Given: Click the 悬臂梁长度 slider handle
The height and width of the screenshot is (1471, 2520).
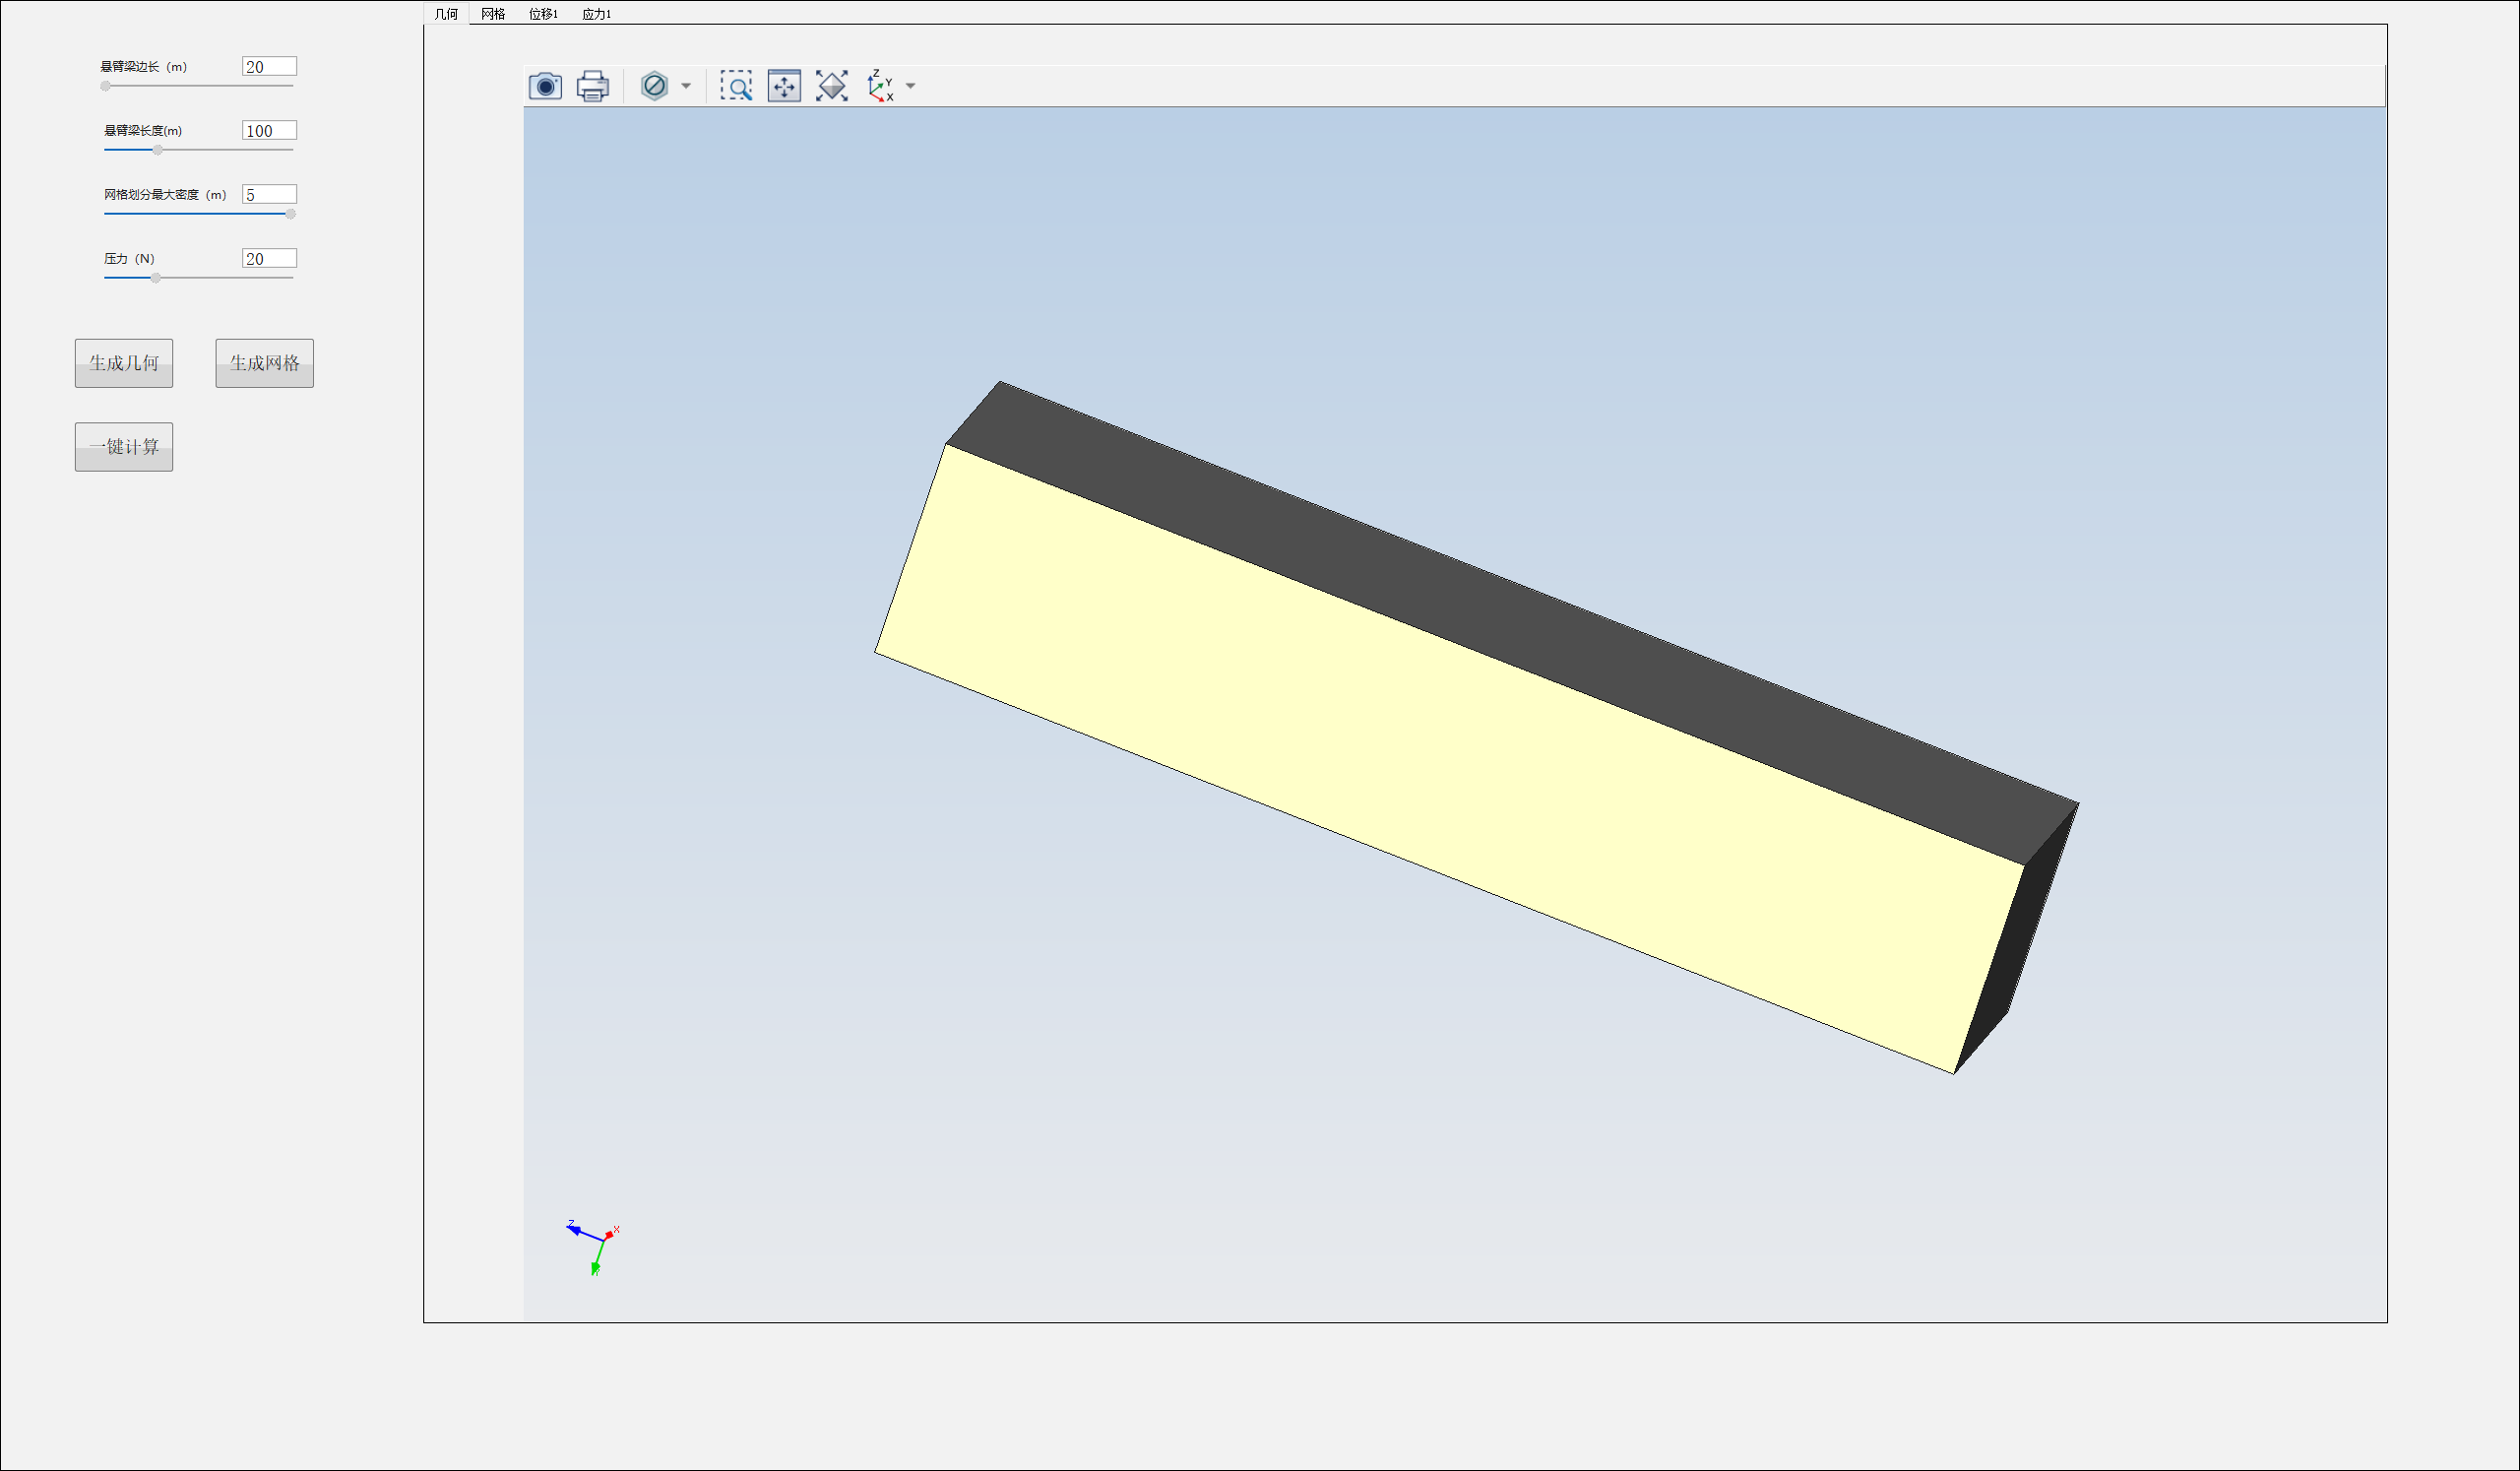Looking at the screenshot, I should [158, 150].
